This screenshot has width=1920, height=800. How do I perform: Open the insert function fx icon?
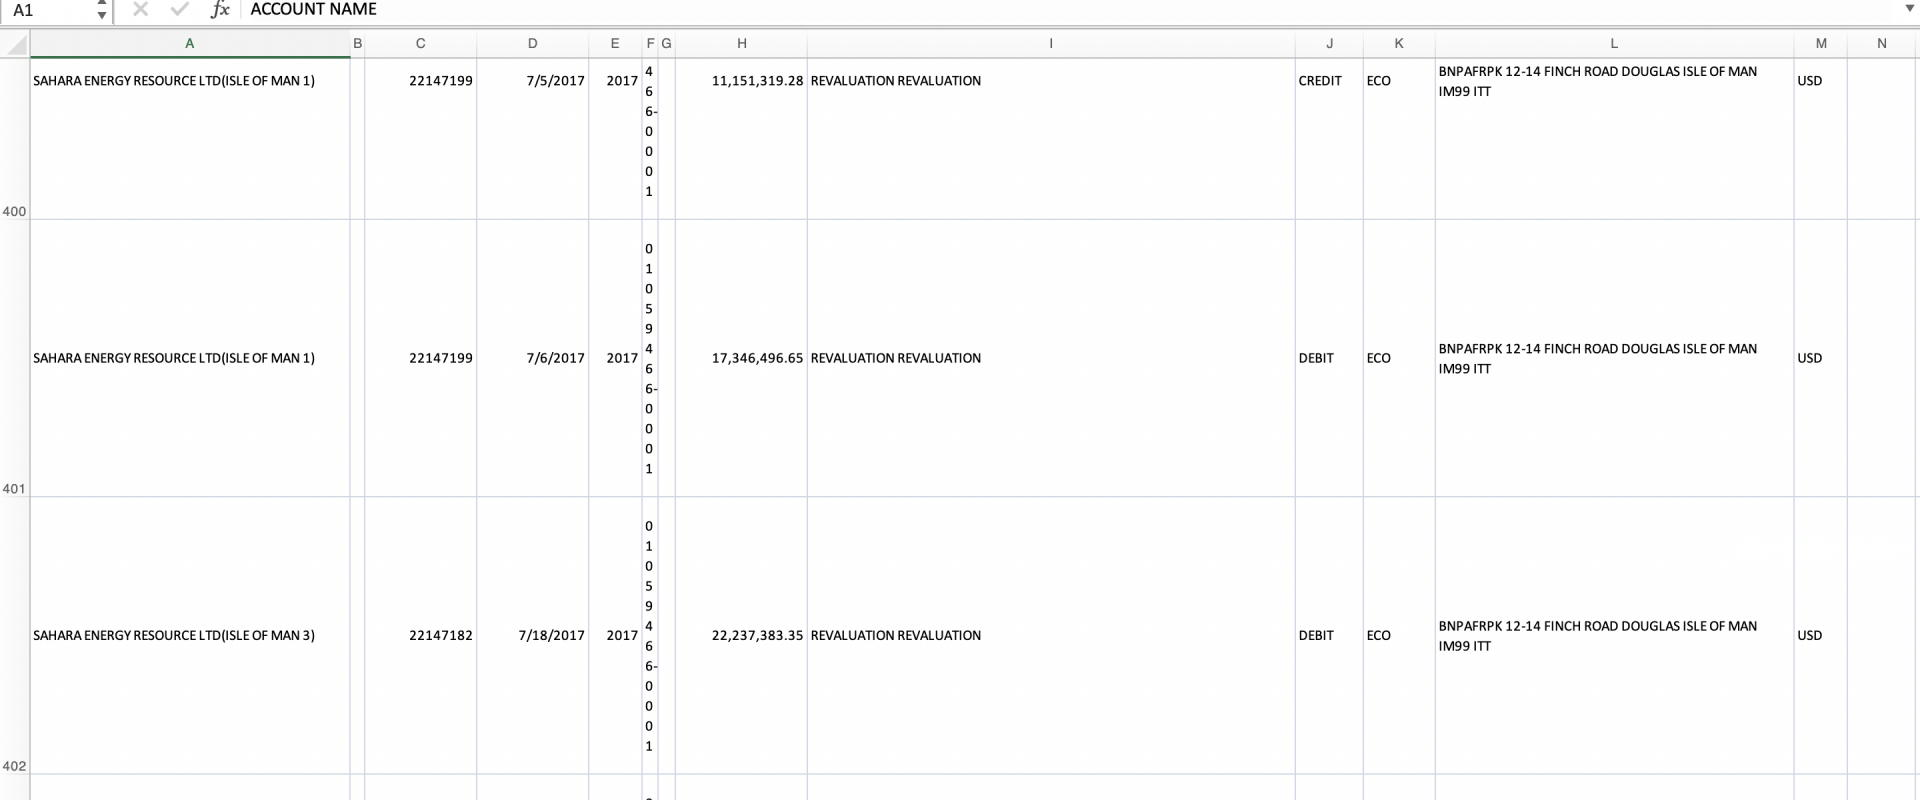coord(220,10)
